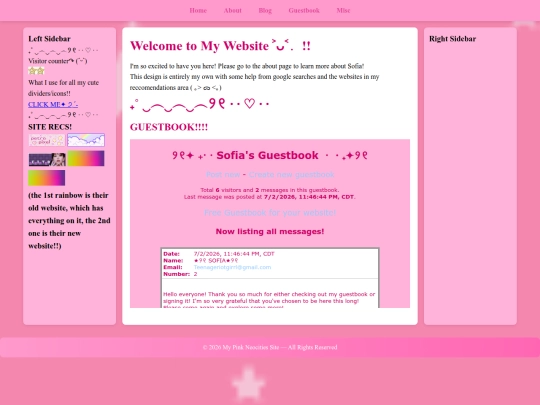Open the dark purple banner with face

(47, 159)
